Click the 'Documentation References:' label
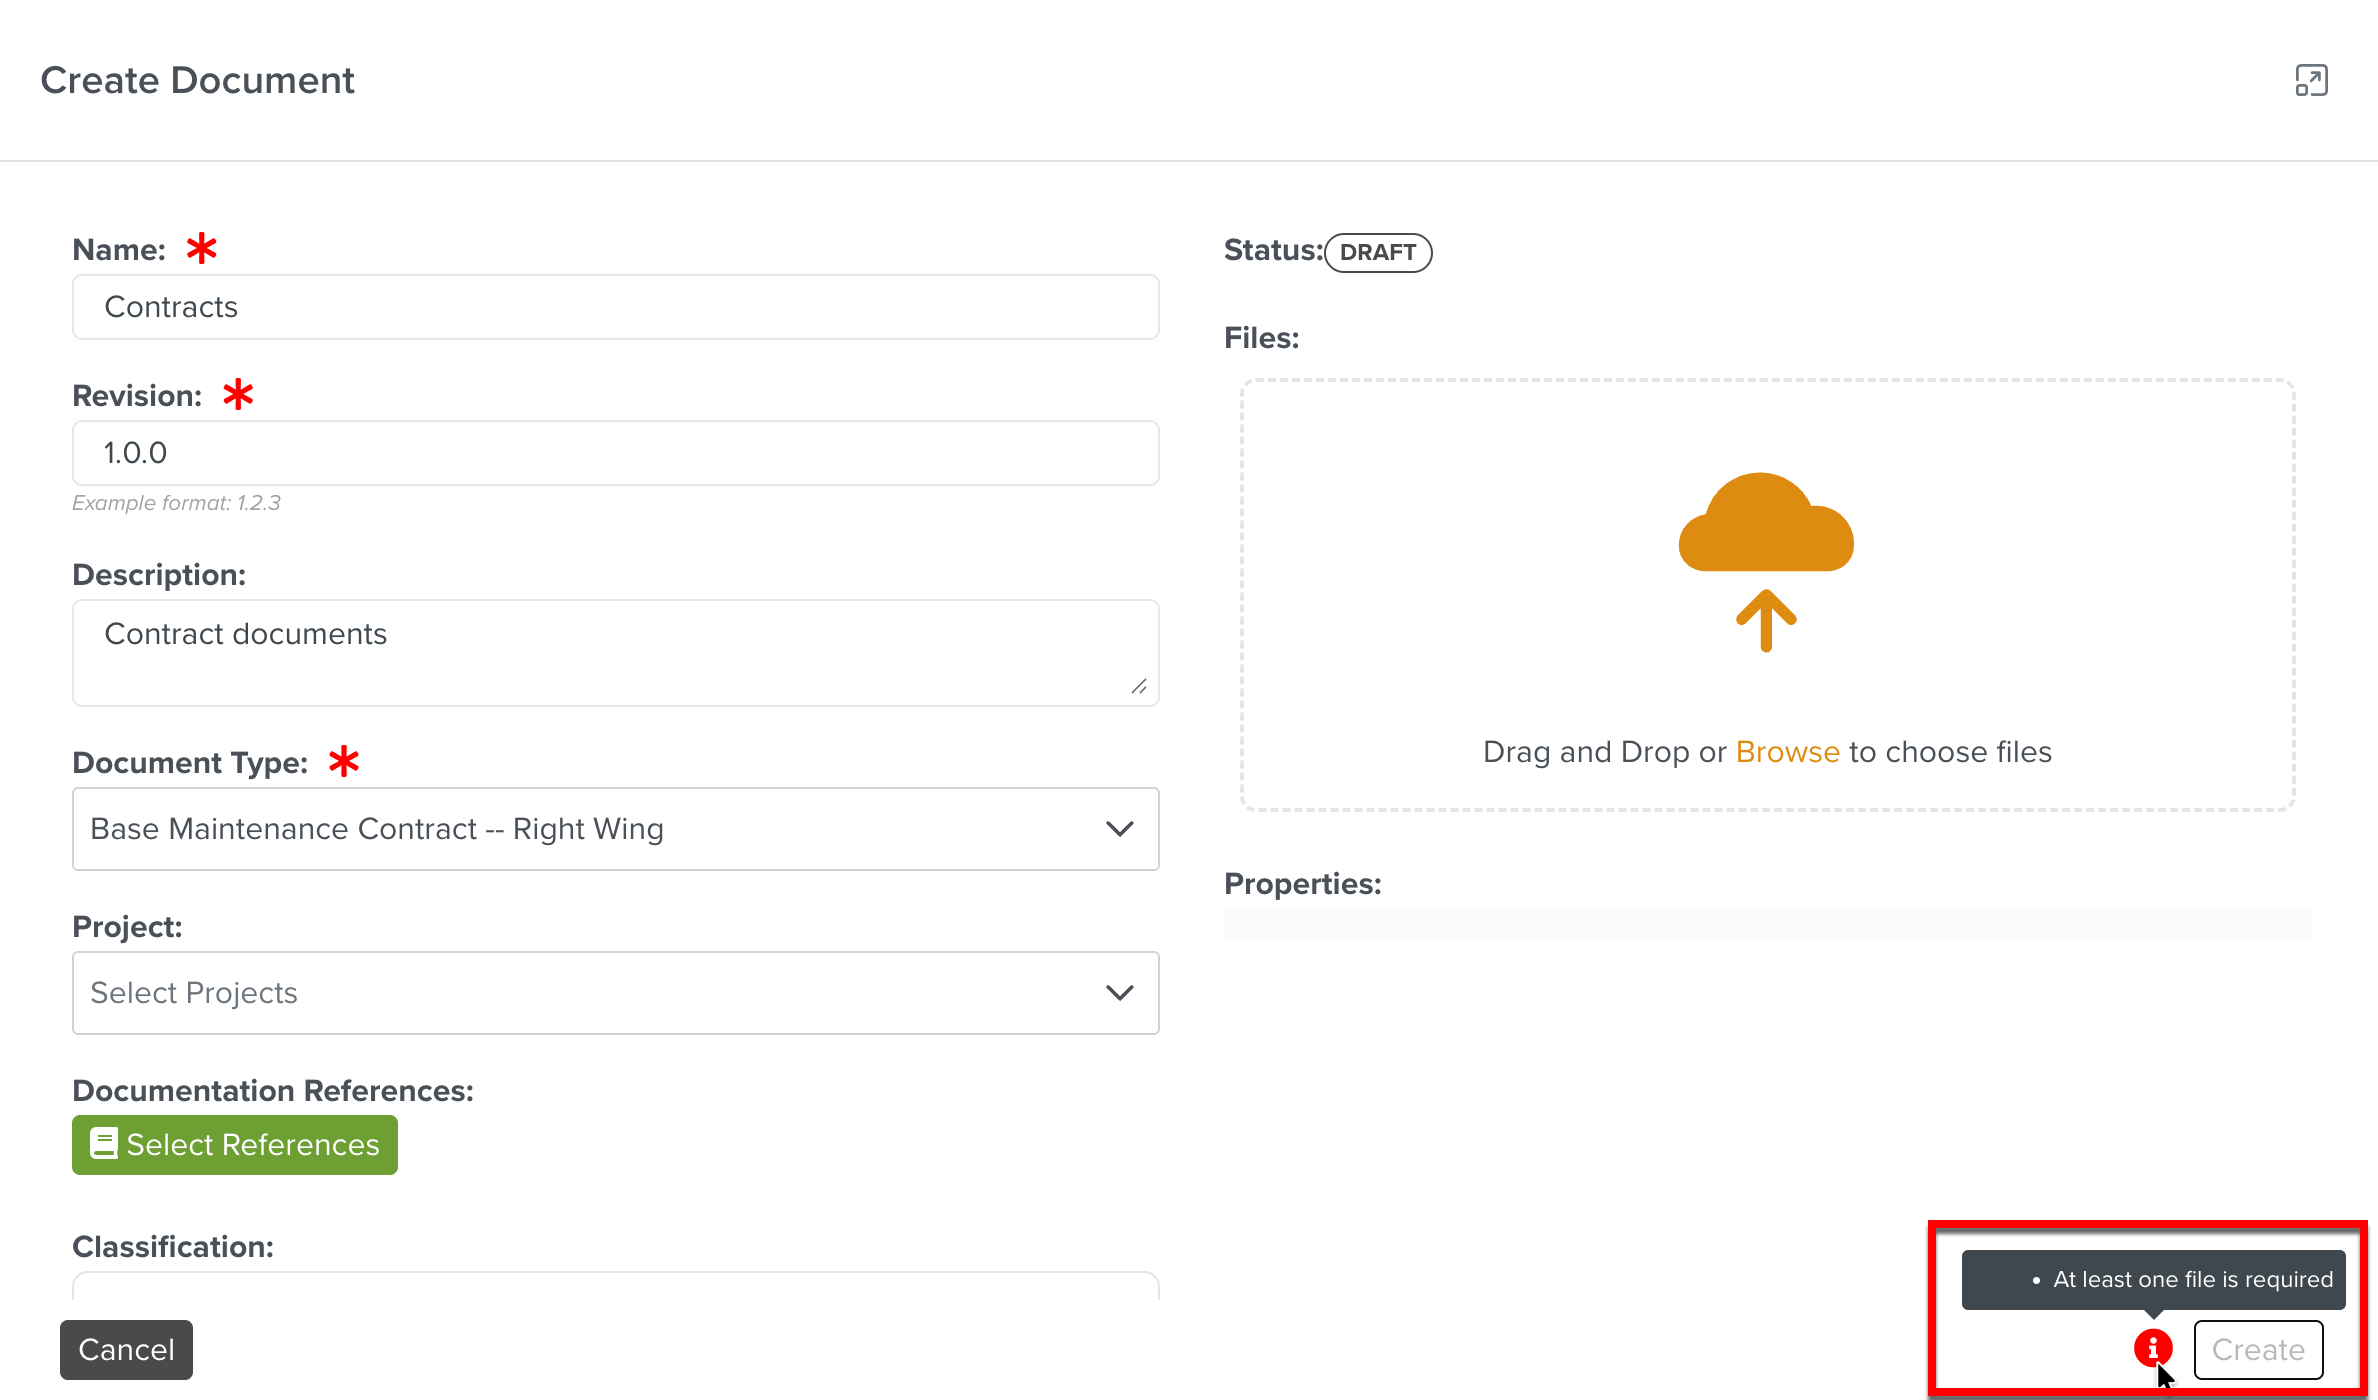Viewport: 2378px width, 1400px height. point(273,1091)
